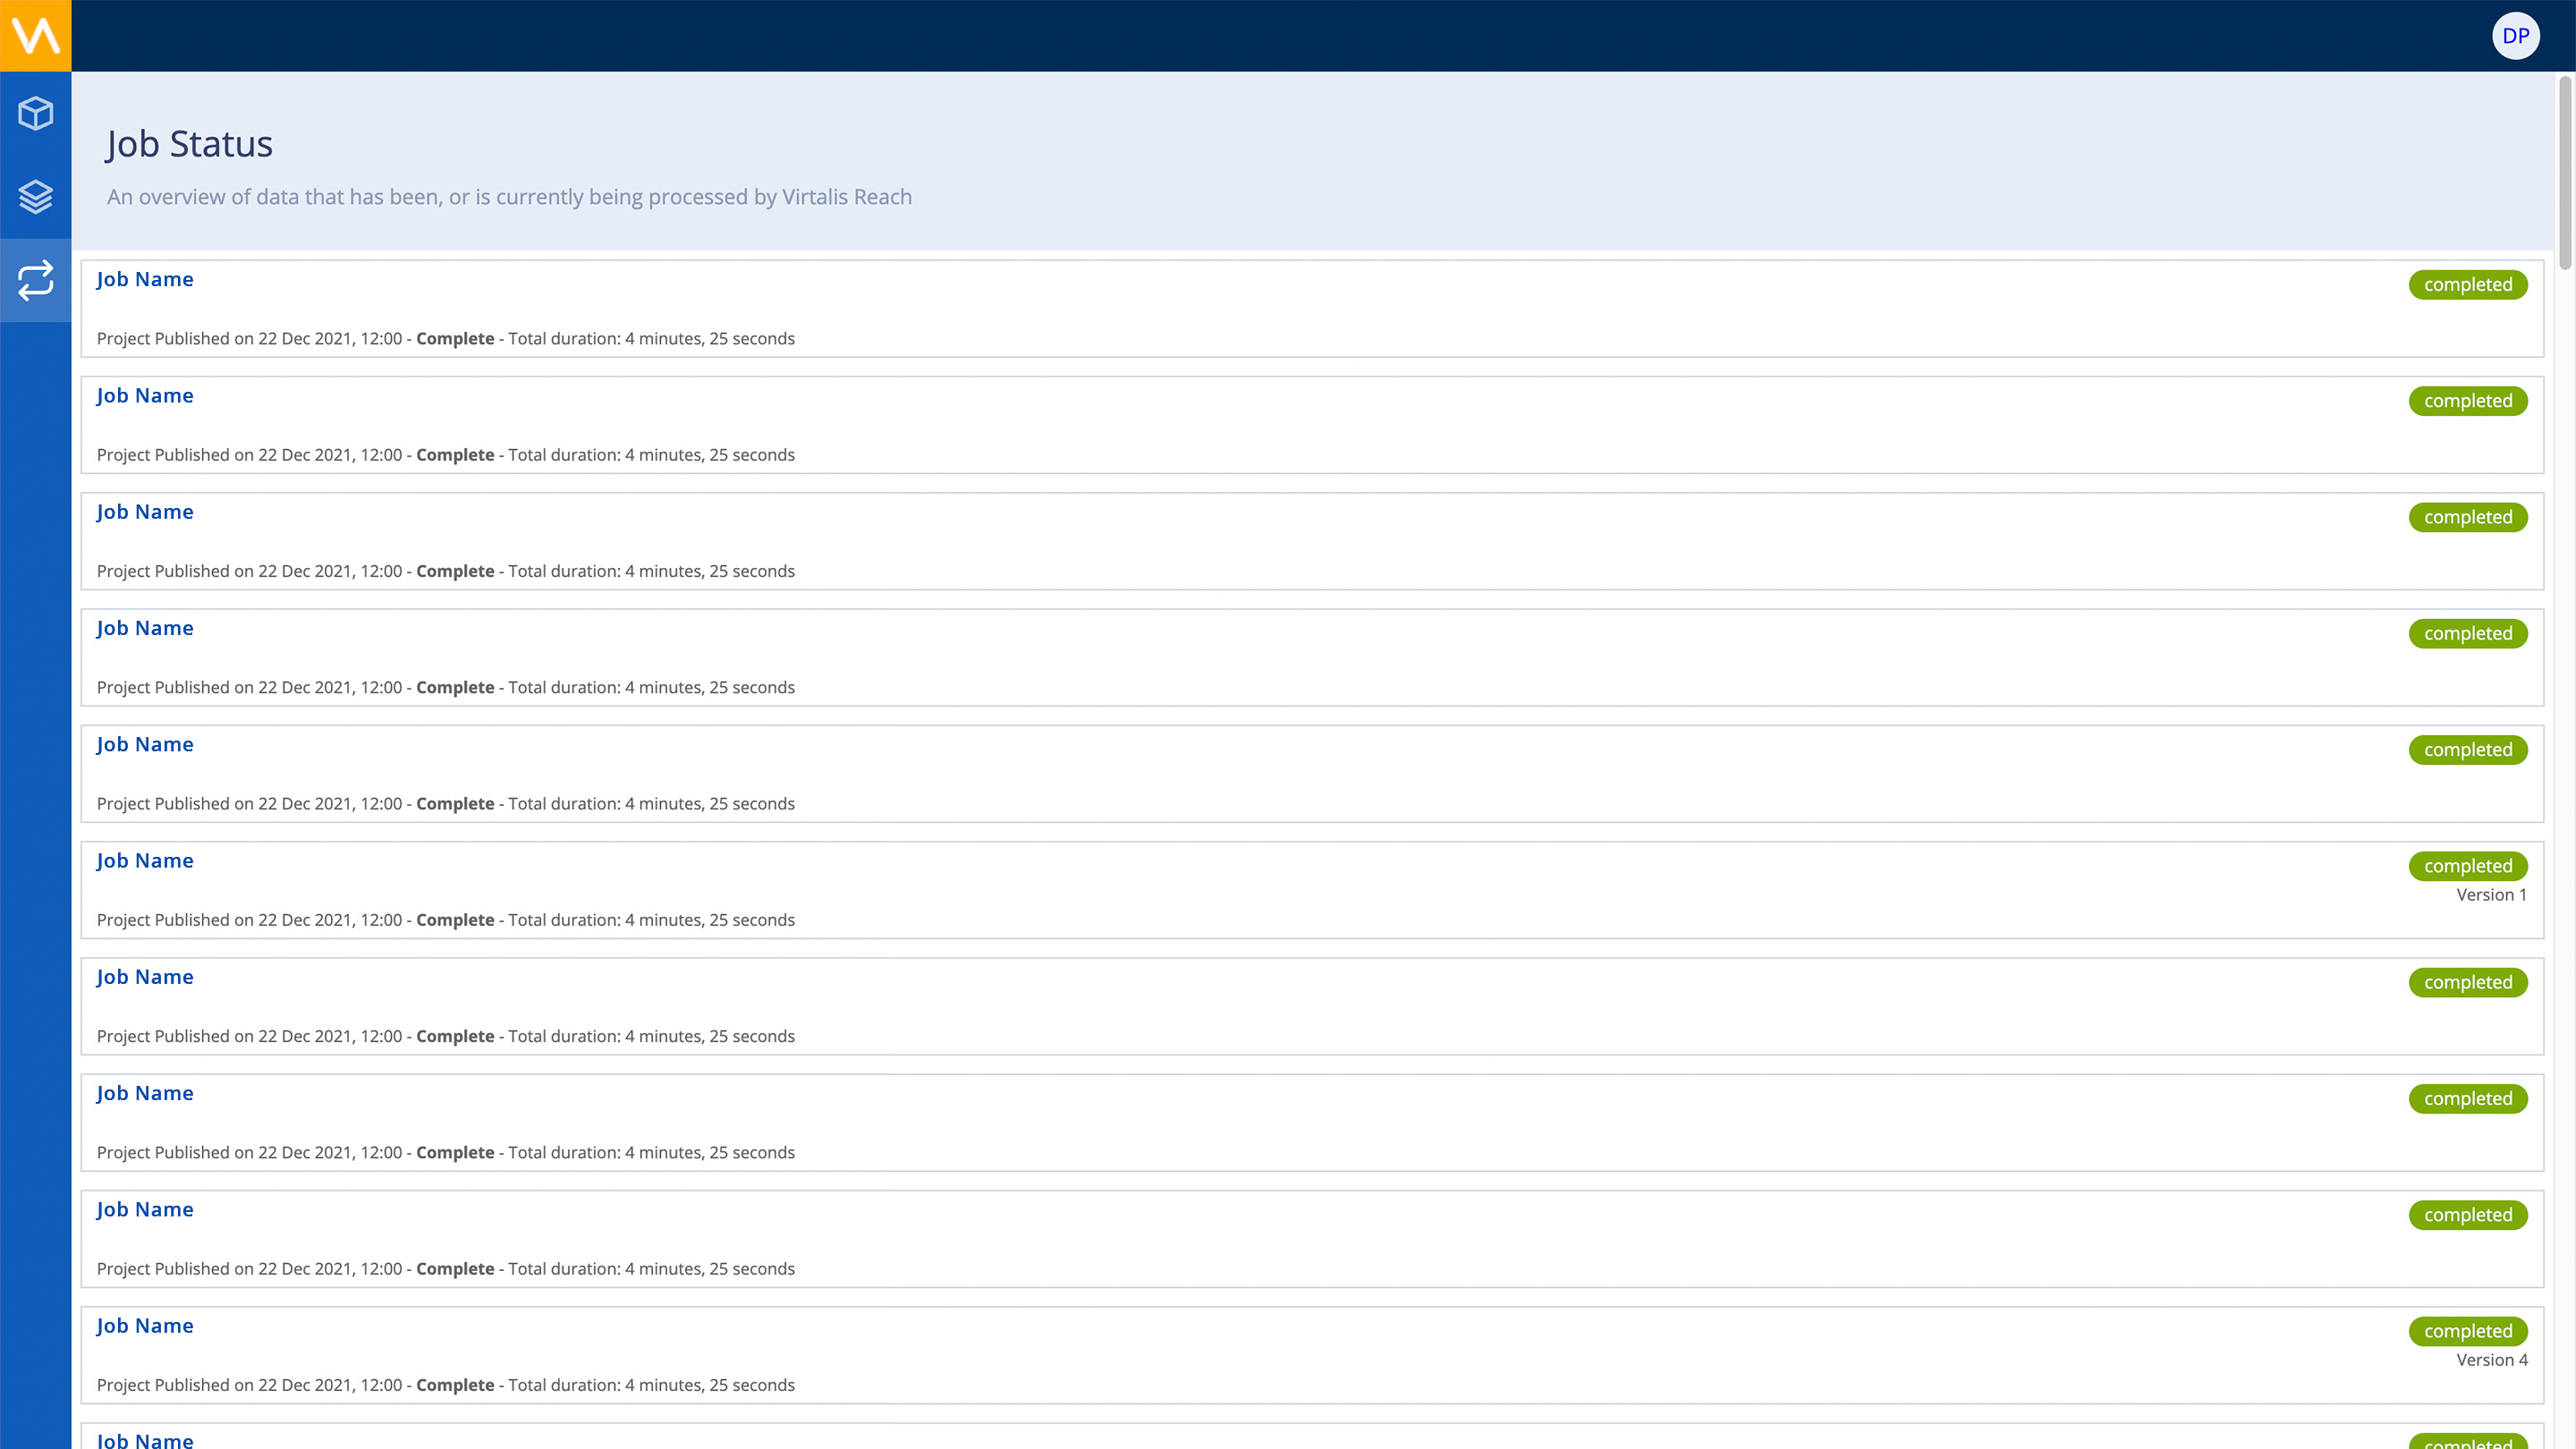The width and height of the screenshot is (2576, 1449).
Task: Open the Job Name link in the Version 1 row
Action: [x=145, y=861]
